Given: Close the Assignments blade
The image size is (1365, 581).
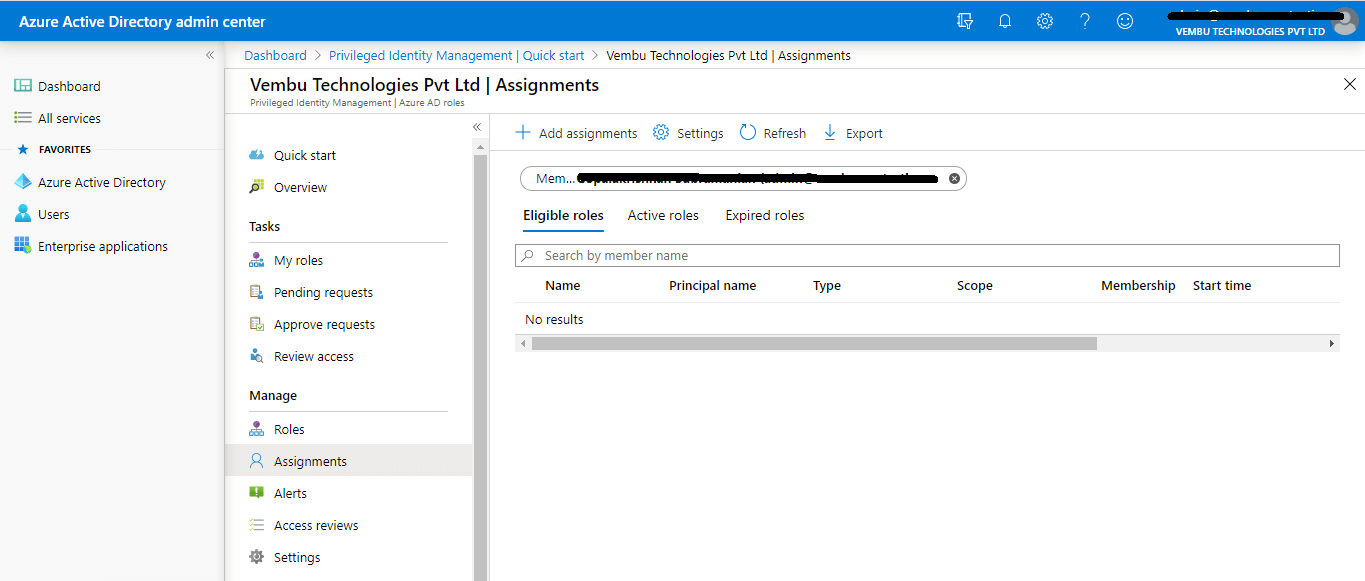Looking at the screenshot, I should [1349, 84].
